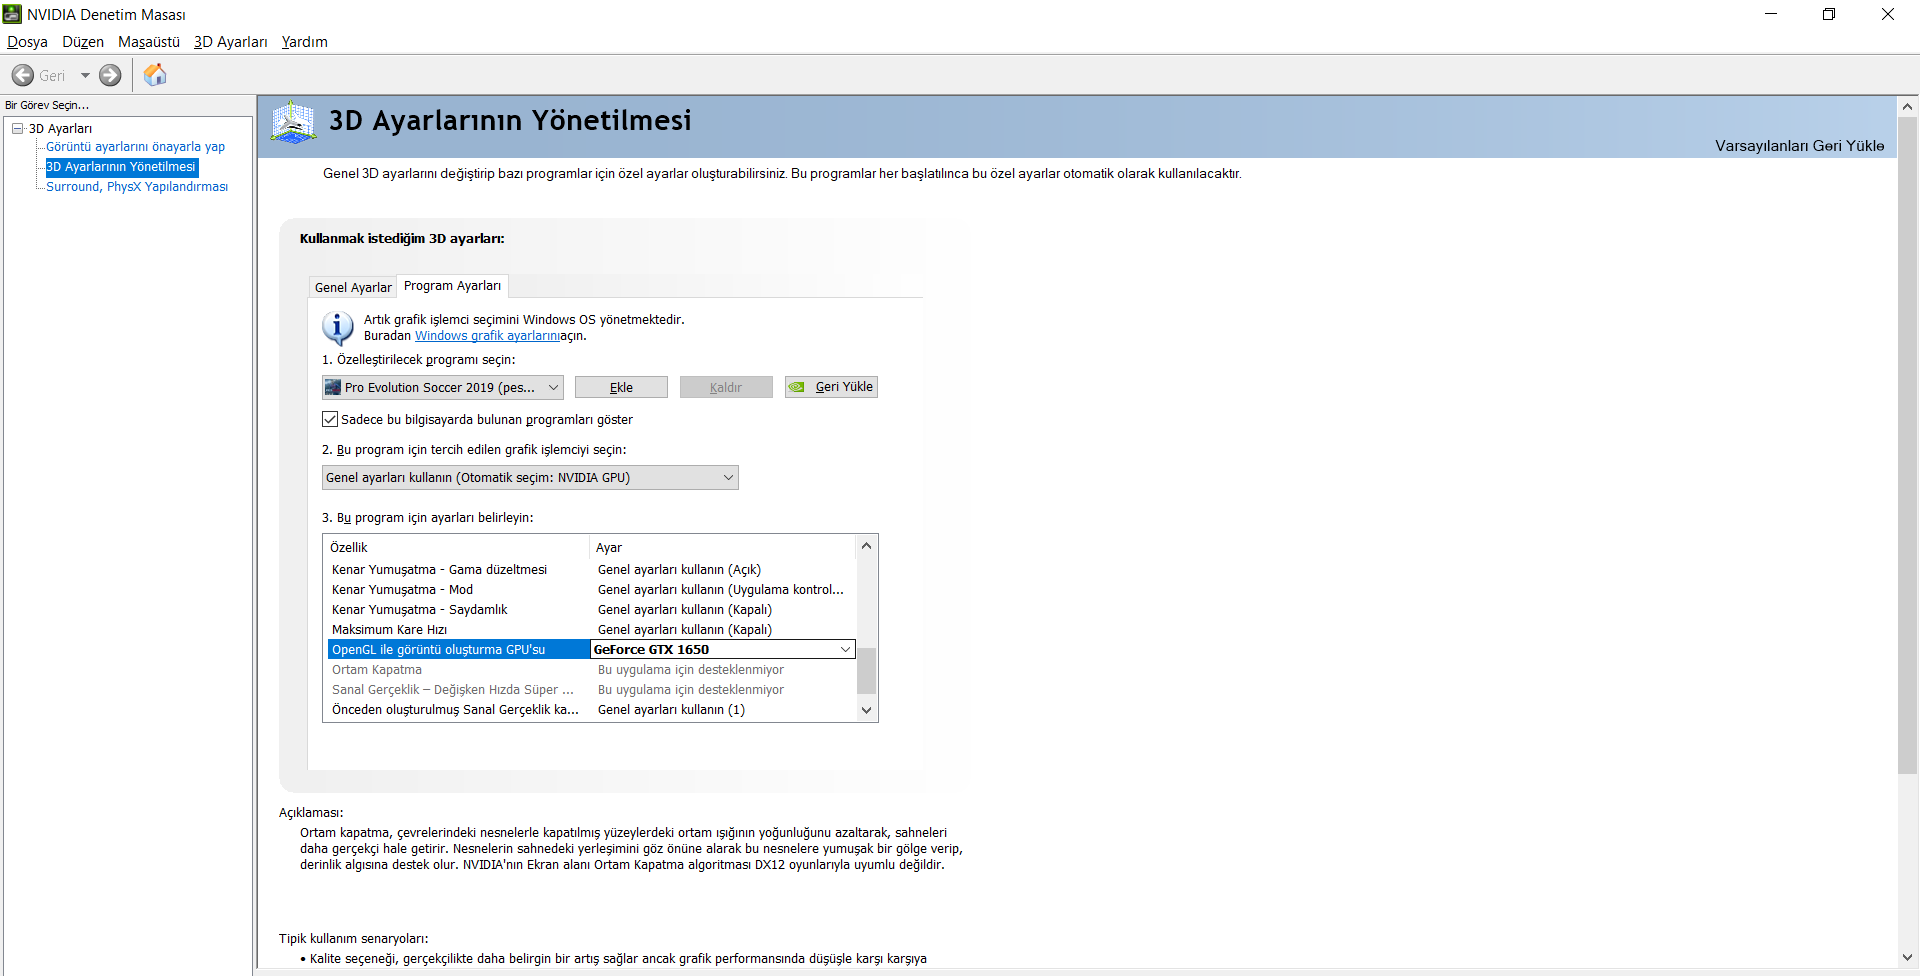Select 'Ortam Kapatma' row

tap(592, 669)
